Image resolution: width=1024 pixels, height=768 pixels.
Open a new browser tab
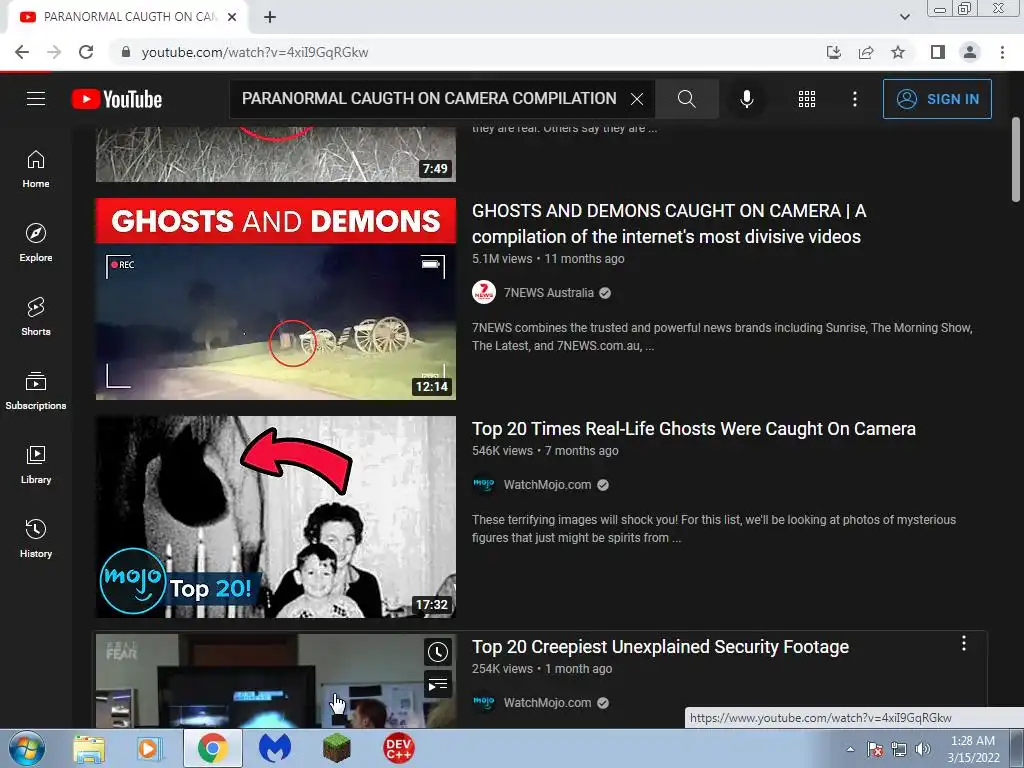(x=270, y=17)
